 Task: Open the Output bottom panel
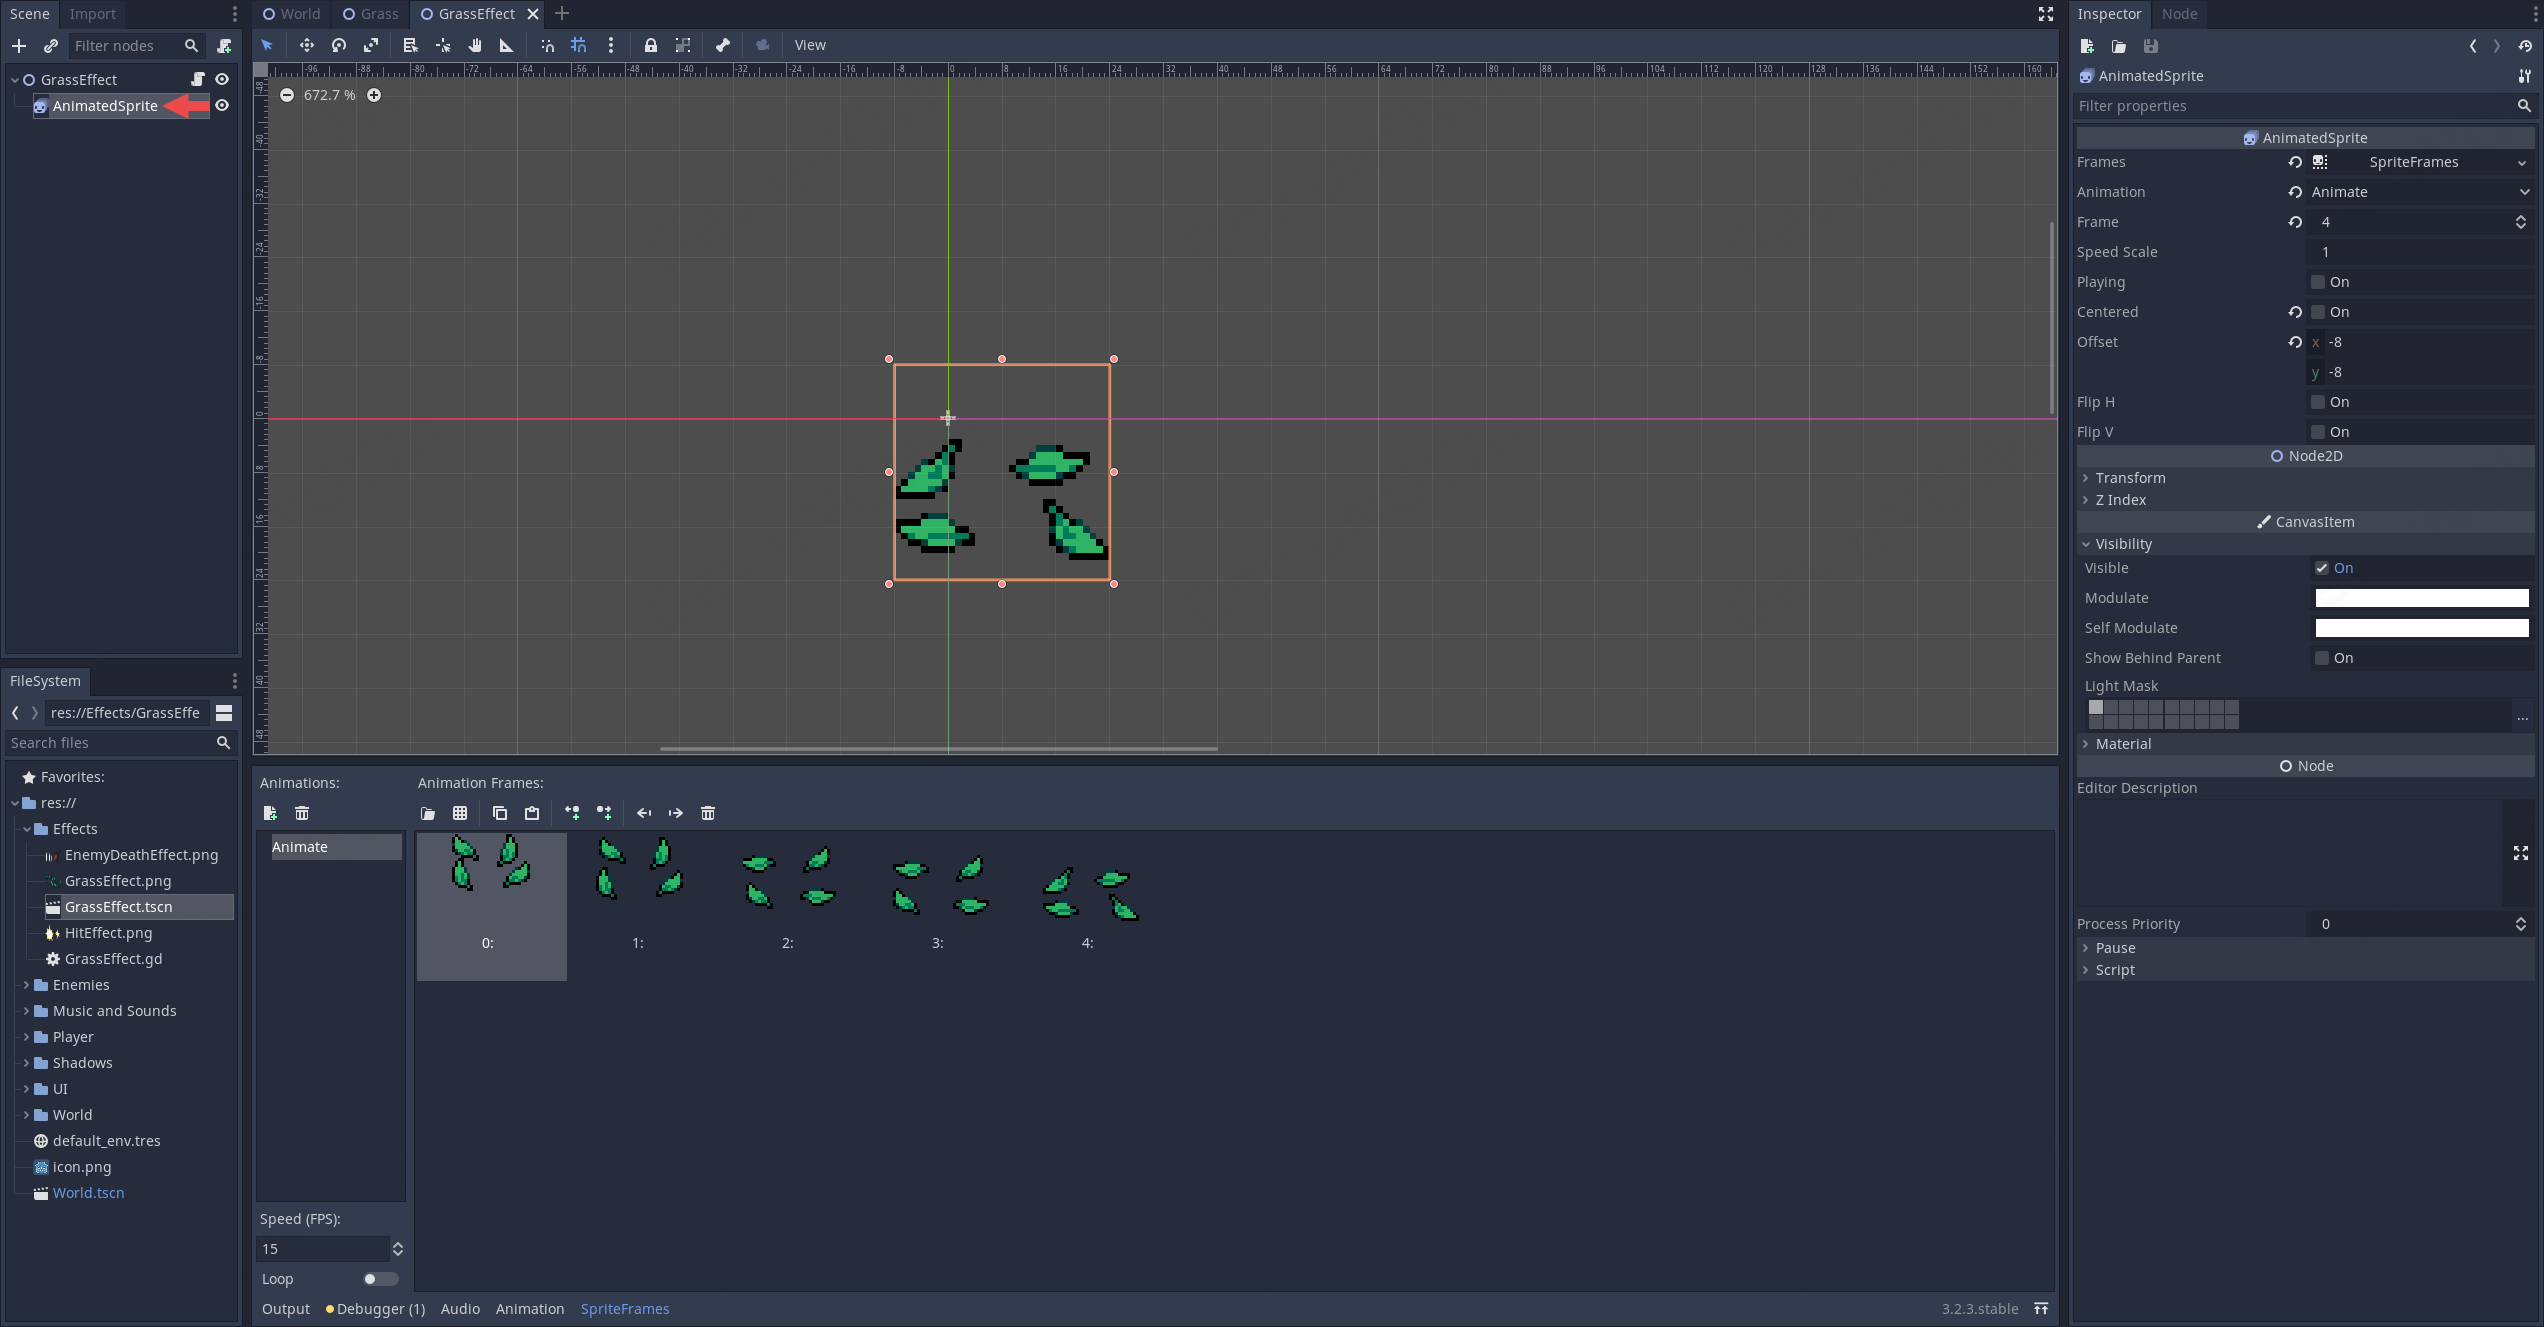coord(286,1309)
